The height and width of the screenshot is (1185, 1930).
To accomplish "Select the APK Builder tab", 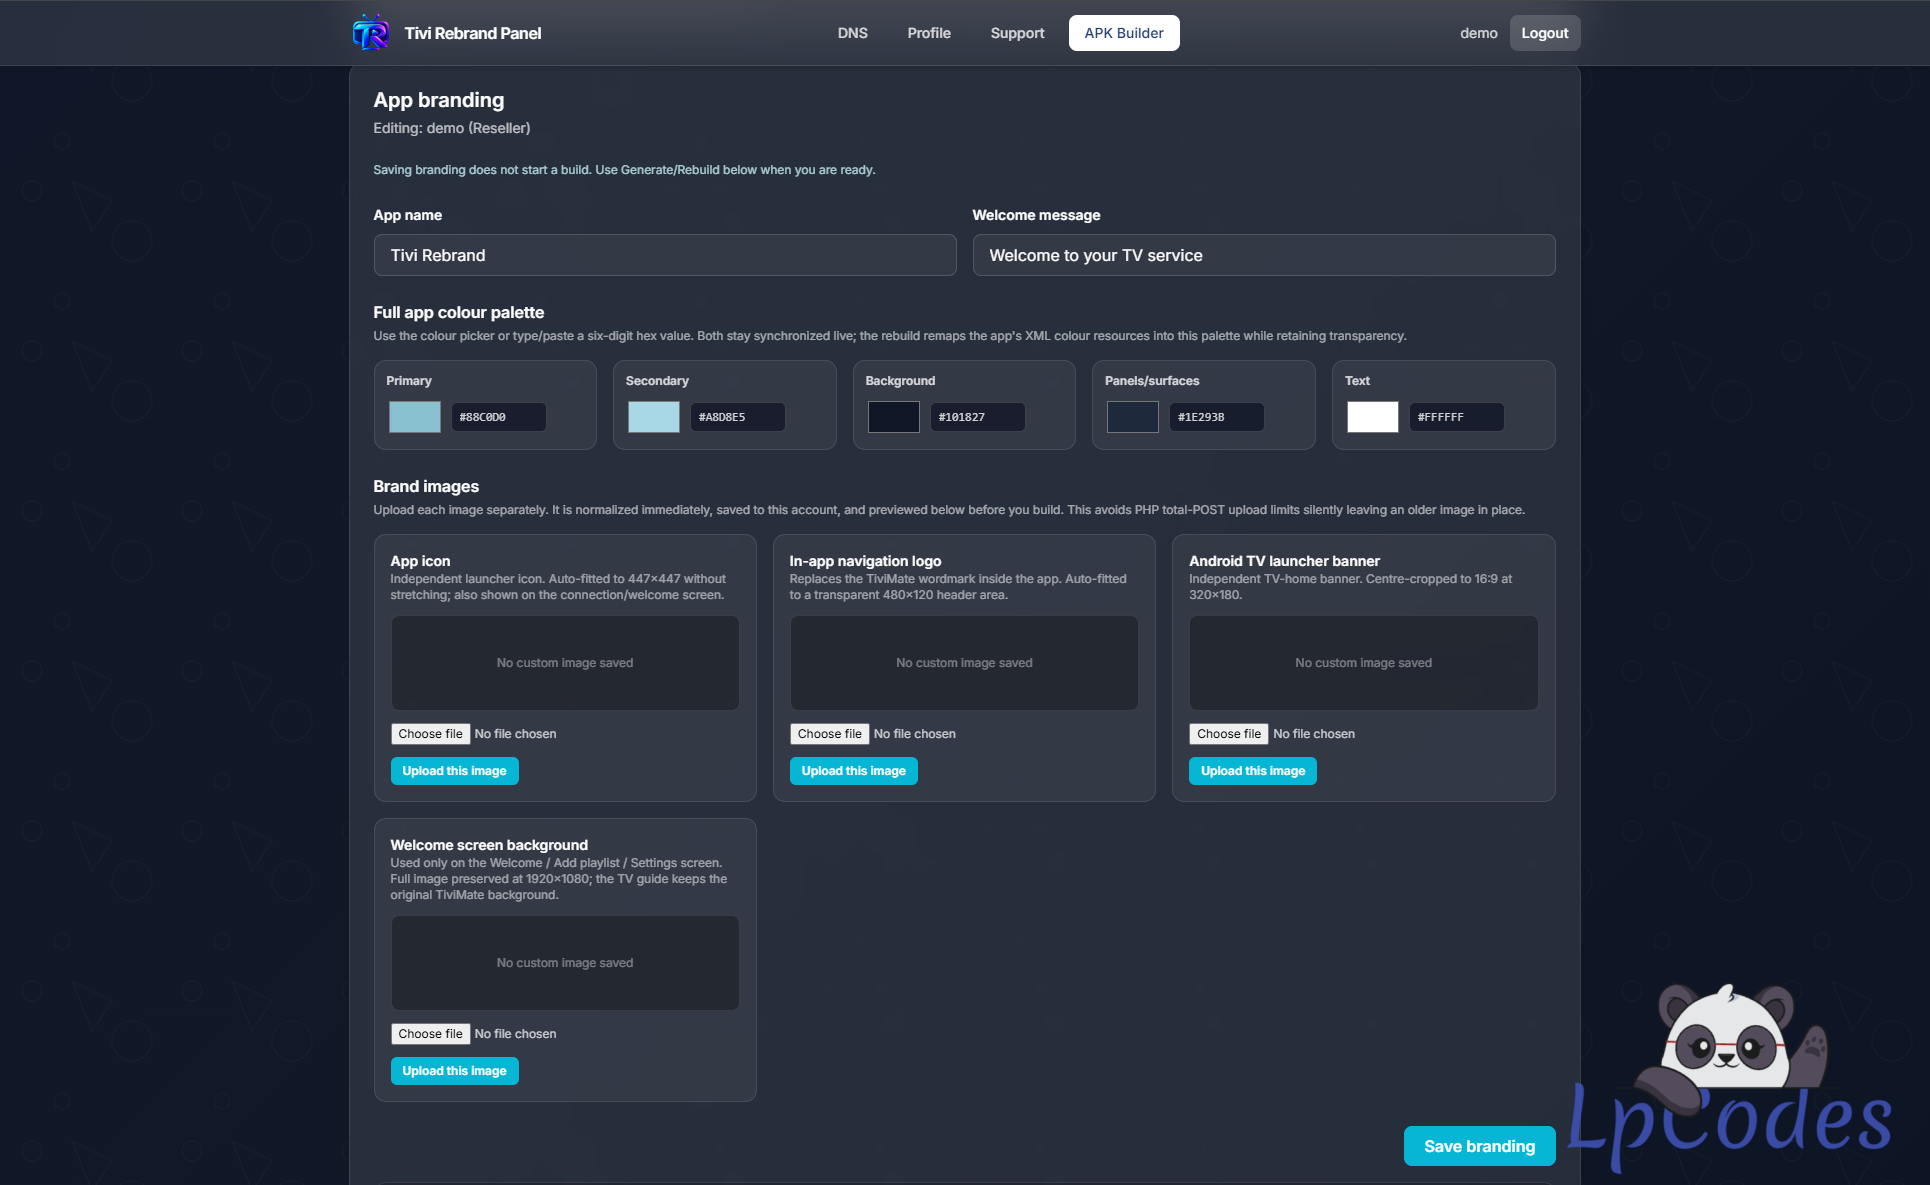I will tap(1124, 33).
